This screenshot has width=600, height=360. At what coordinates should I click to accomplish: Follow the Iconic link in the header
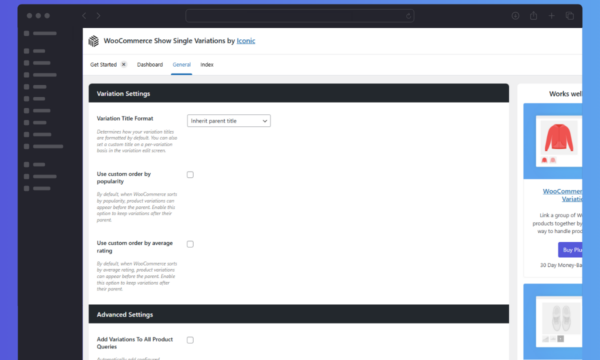point(246,41)
